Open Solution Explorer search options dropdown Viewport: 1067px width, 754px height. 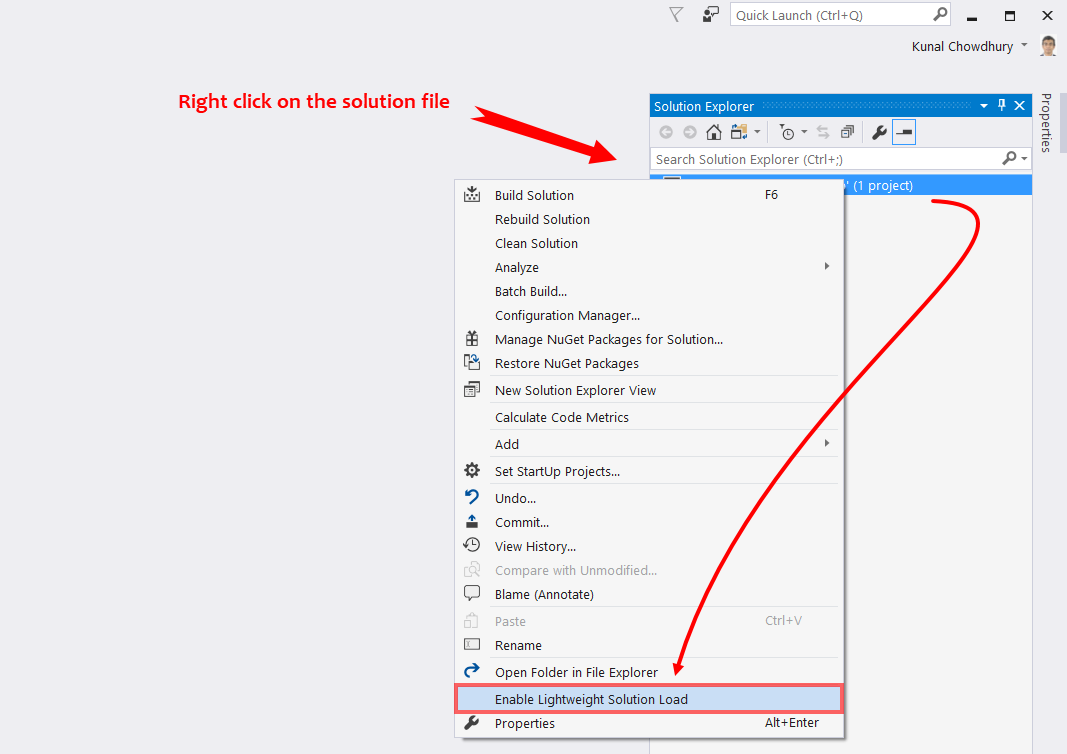coord(1024,159)
